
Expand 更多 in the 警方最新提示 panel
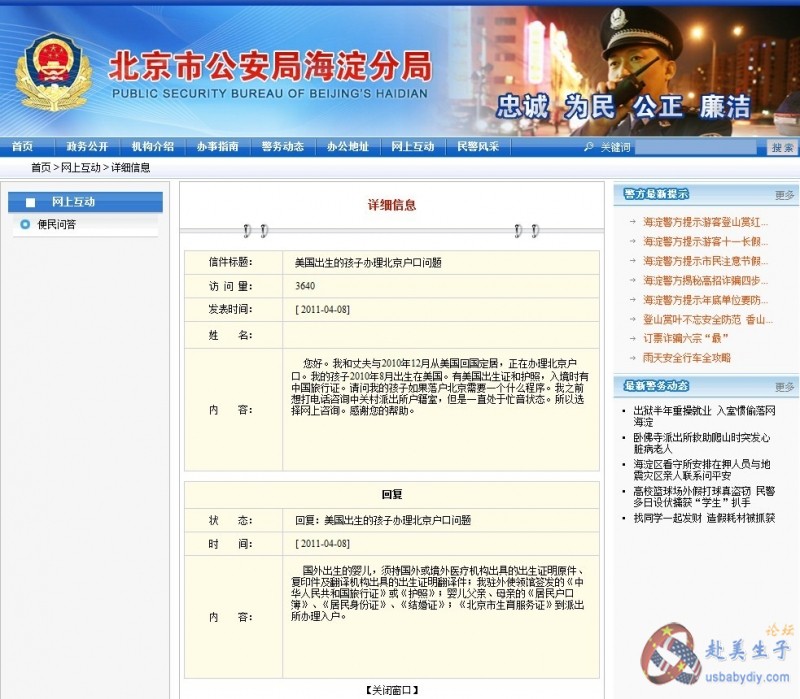coord(784,195)
